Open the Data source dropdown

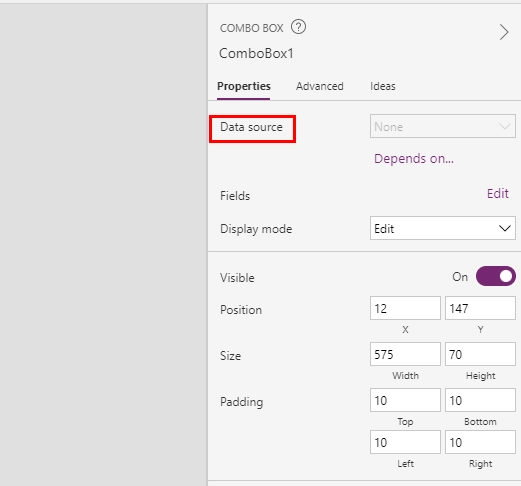point(443,126)
